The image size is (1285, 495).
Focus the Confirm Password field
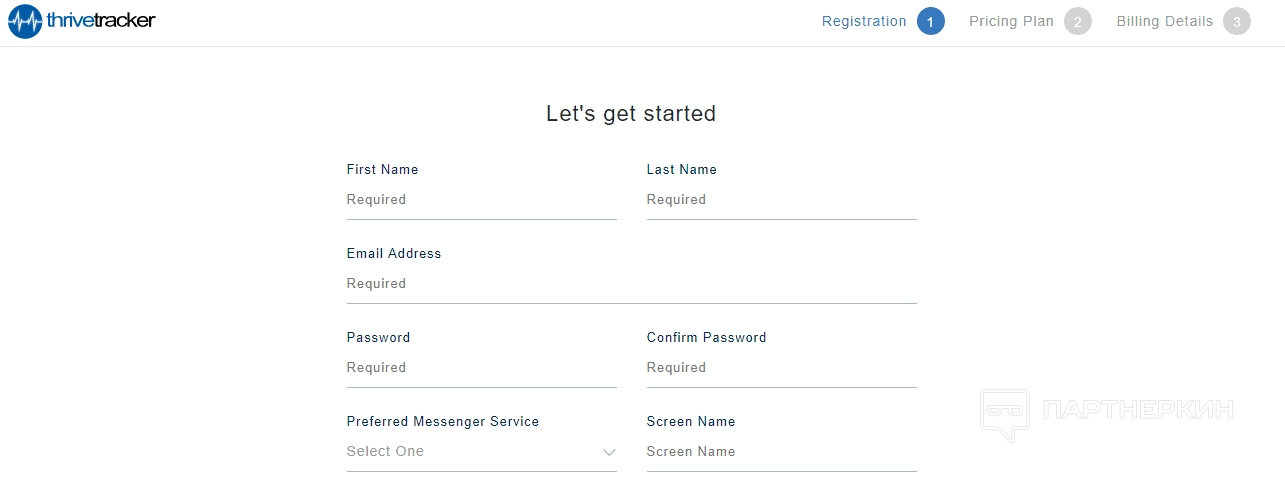pyautogui.click(x=781, y=368)
